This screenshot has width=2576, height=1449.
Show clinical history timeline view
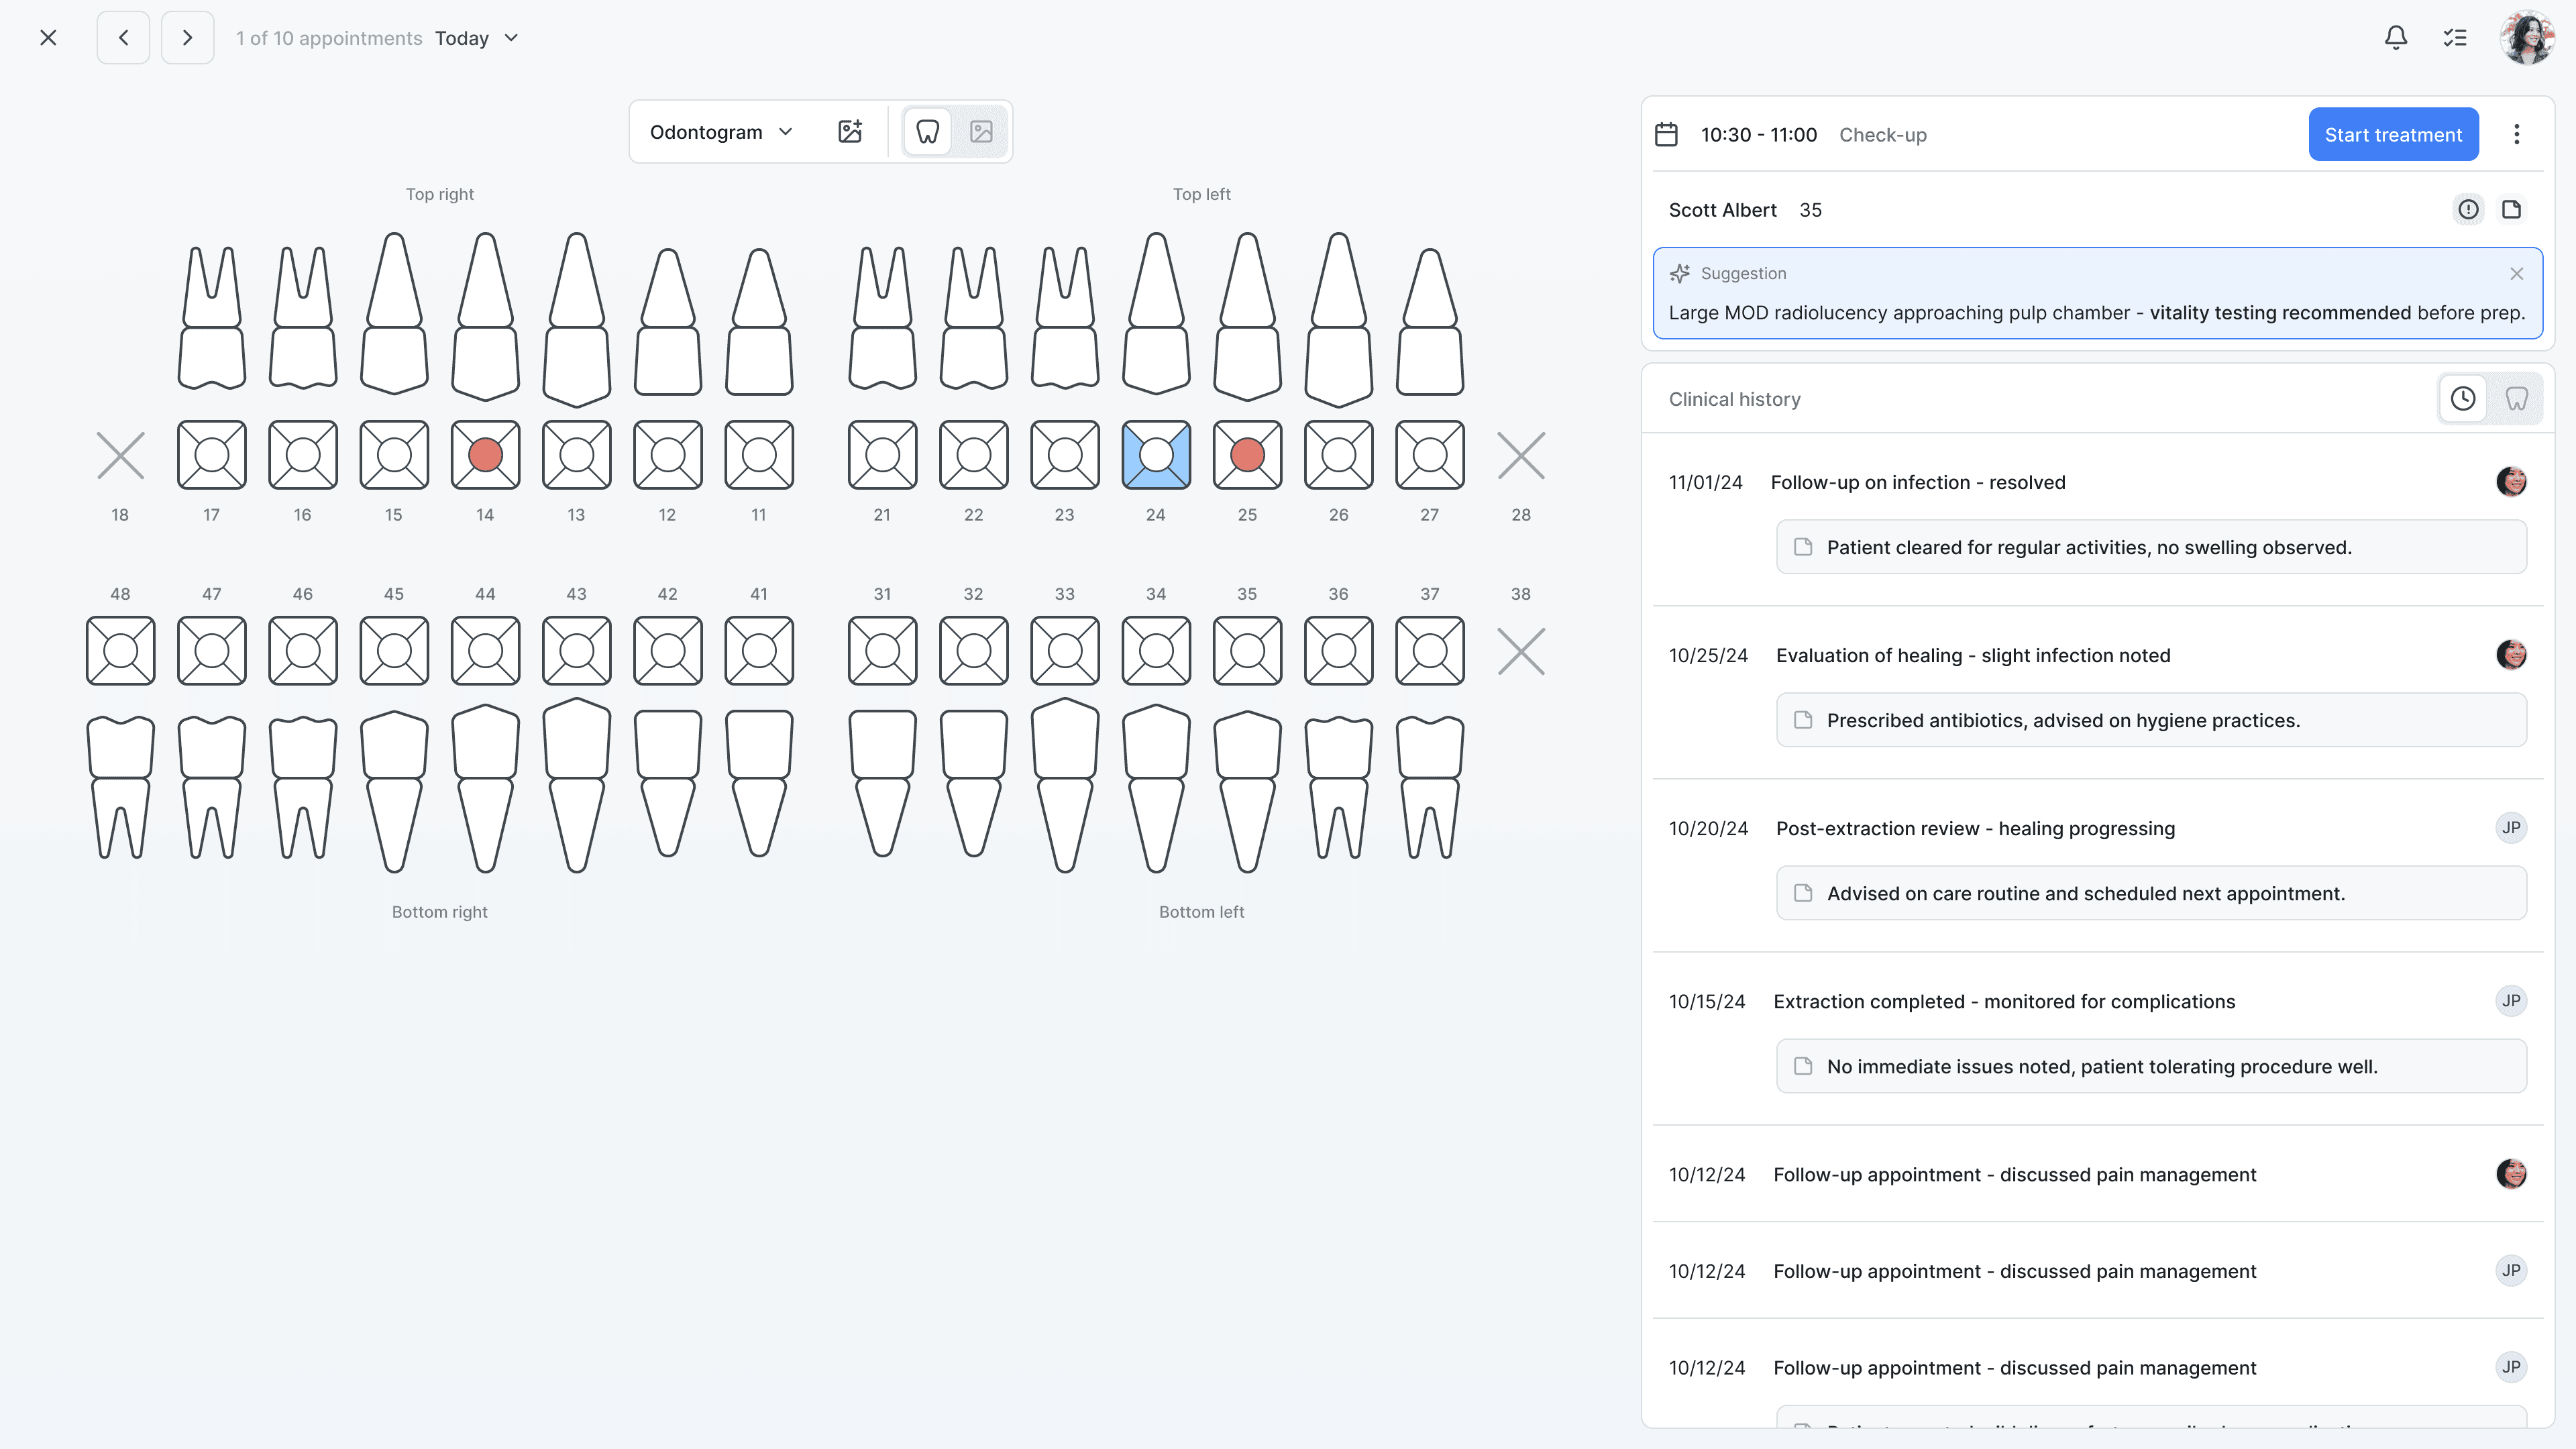click(x=2463, y=399)
